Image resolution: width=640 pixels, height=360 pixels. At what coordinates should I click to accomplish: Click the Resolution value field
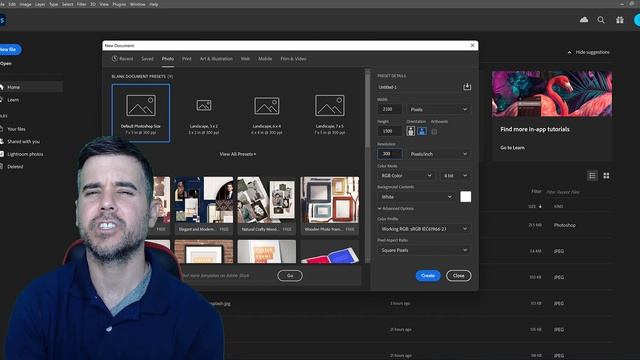(x=390, y=154)
